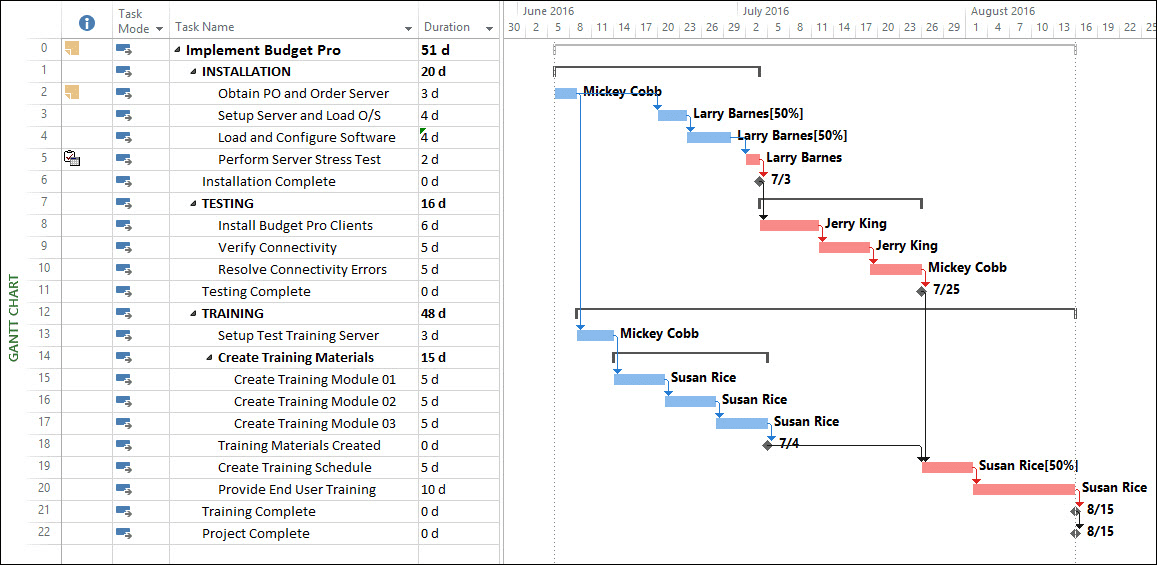Select the Training Materials Created milestone 7/4

[767, 446]
